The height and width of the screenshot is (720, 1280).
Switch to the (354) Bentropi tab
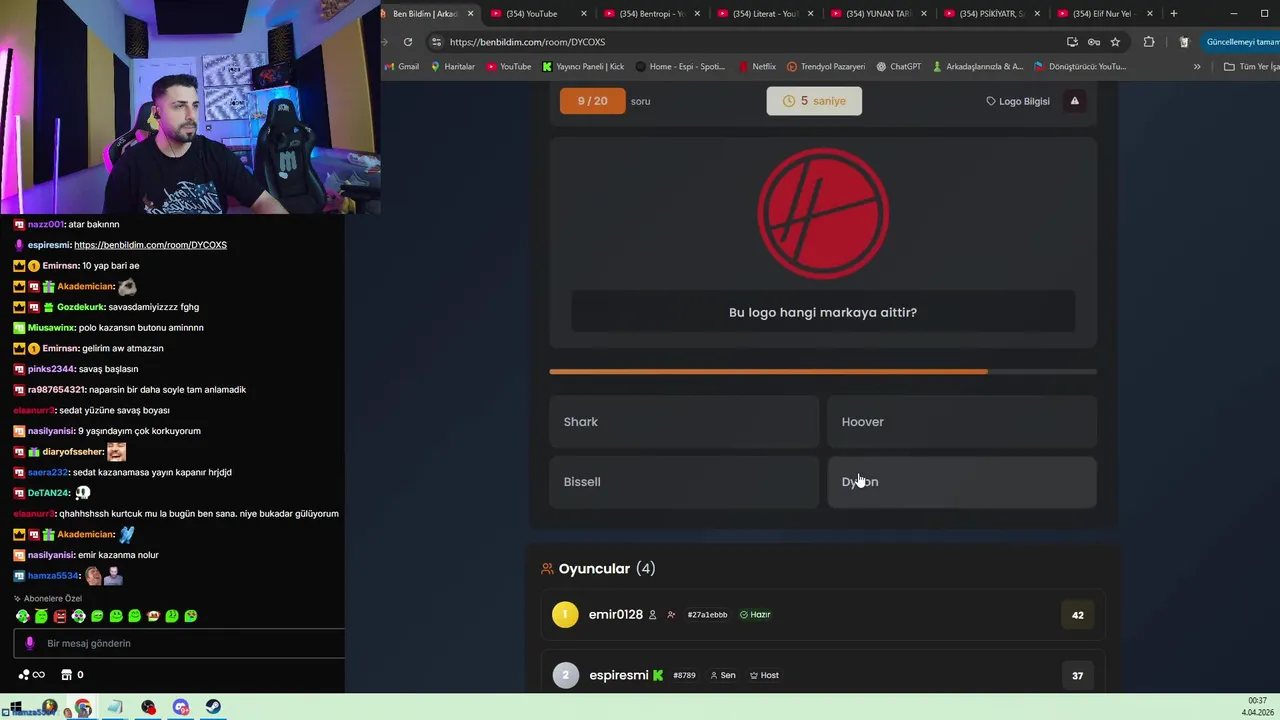[x=650, y=13]
